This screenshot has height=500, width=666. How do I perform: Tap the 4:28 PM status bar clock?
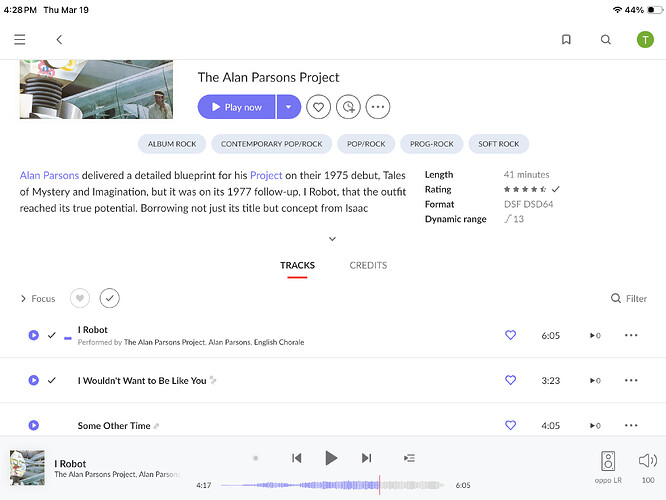20,10
